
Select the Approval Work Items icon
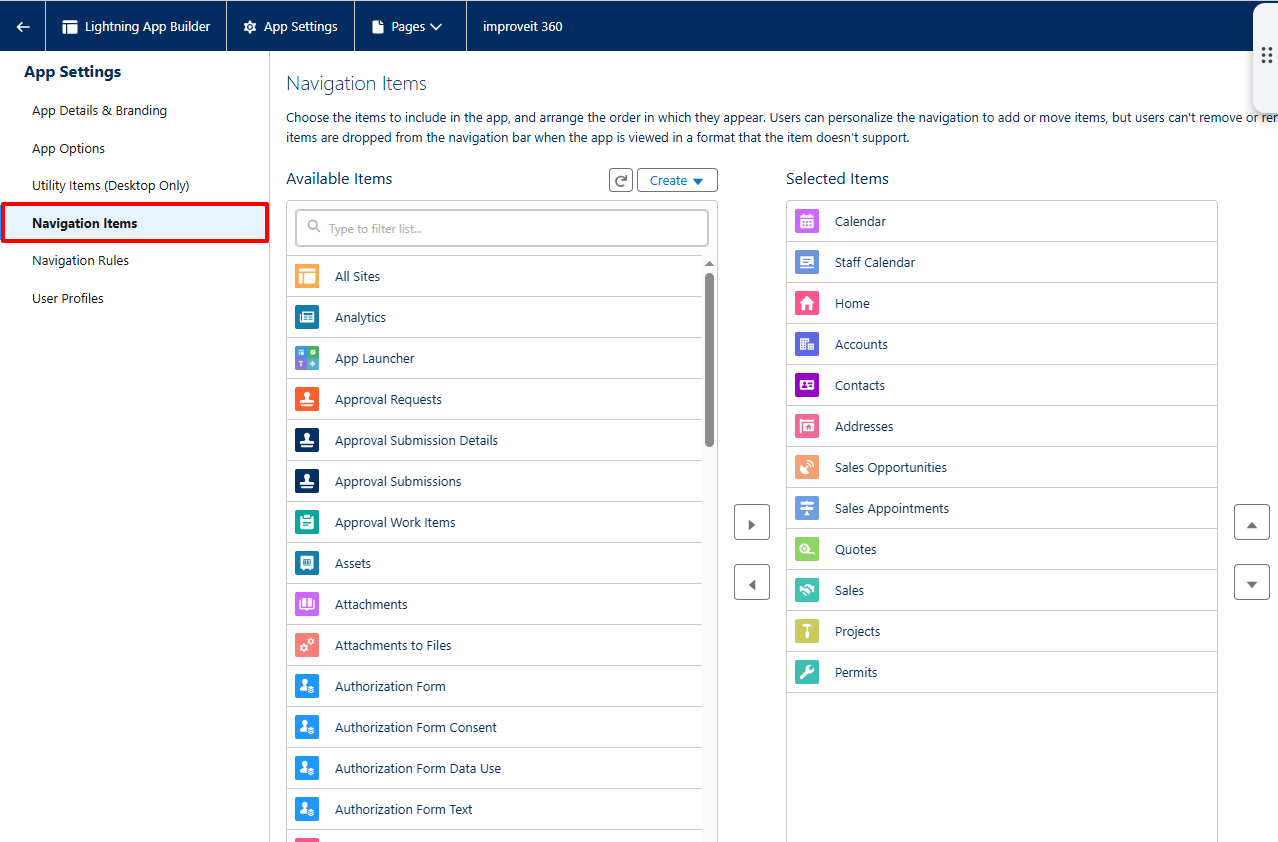(307, 522)
